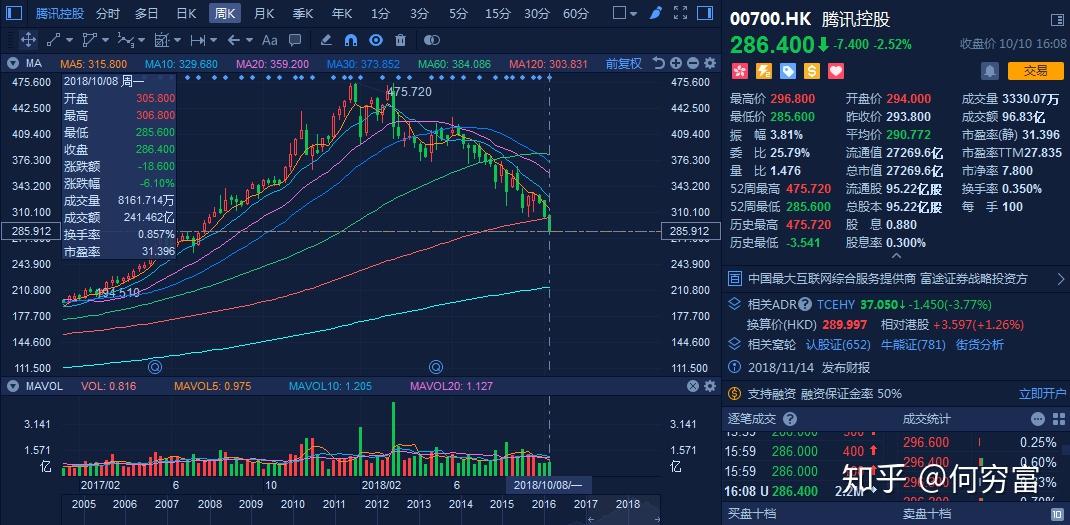Add a comment bubble annotation
This screenshot has width=1070, height=525.
pos(295,40)
